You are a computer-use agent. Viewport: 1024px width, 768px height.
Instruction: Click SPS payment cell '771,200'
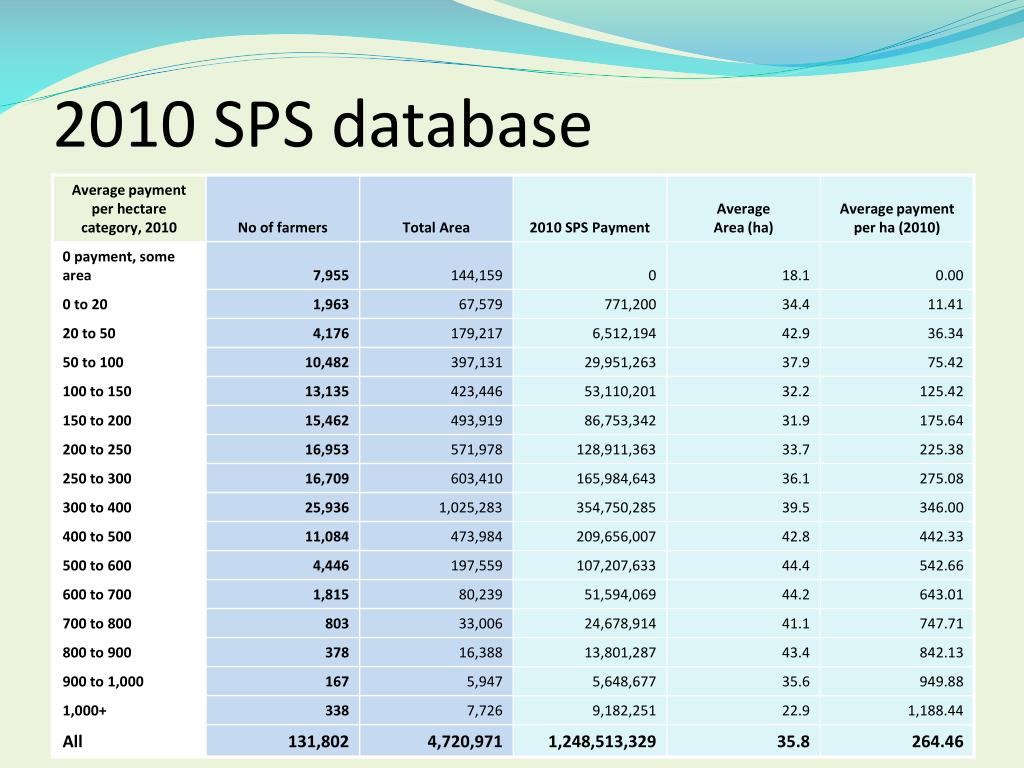tap(630, 304)
